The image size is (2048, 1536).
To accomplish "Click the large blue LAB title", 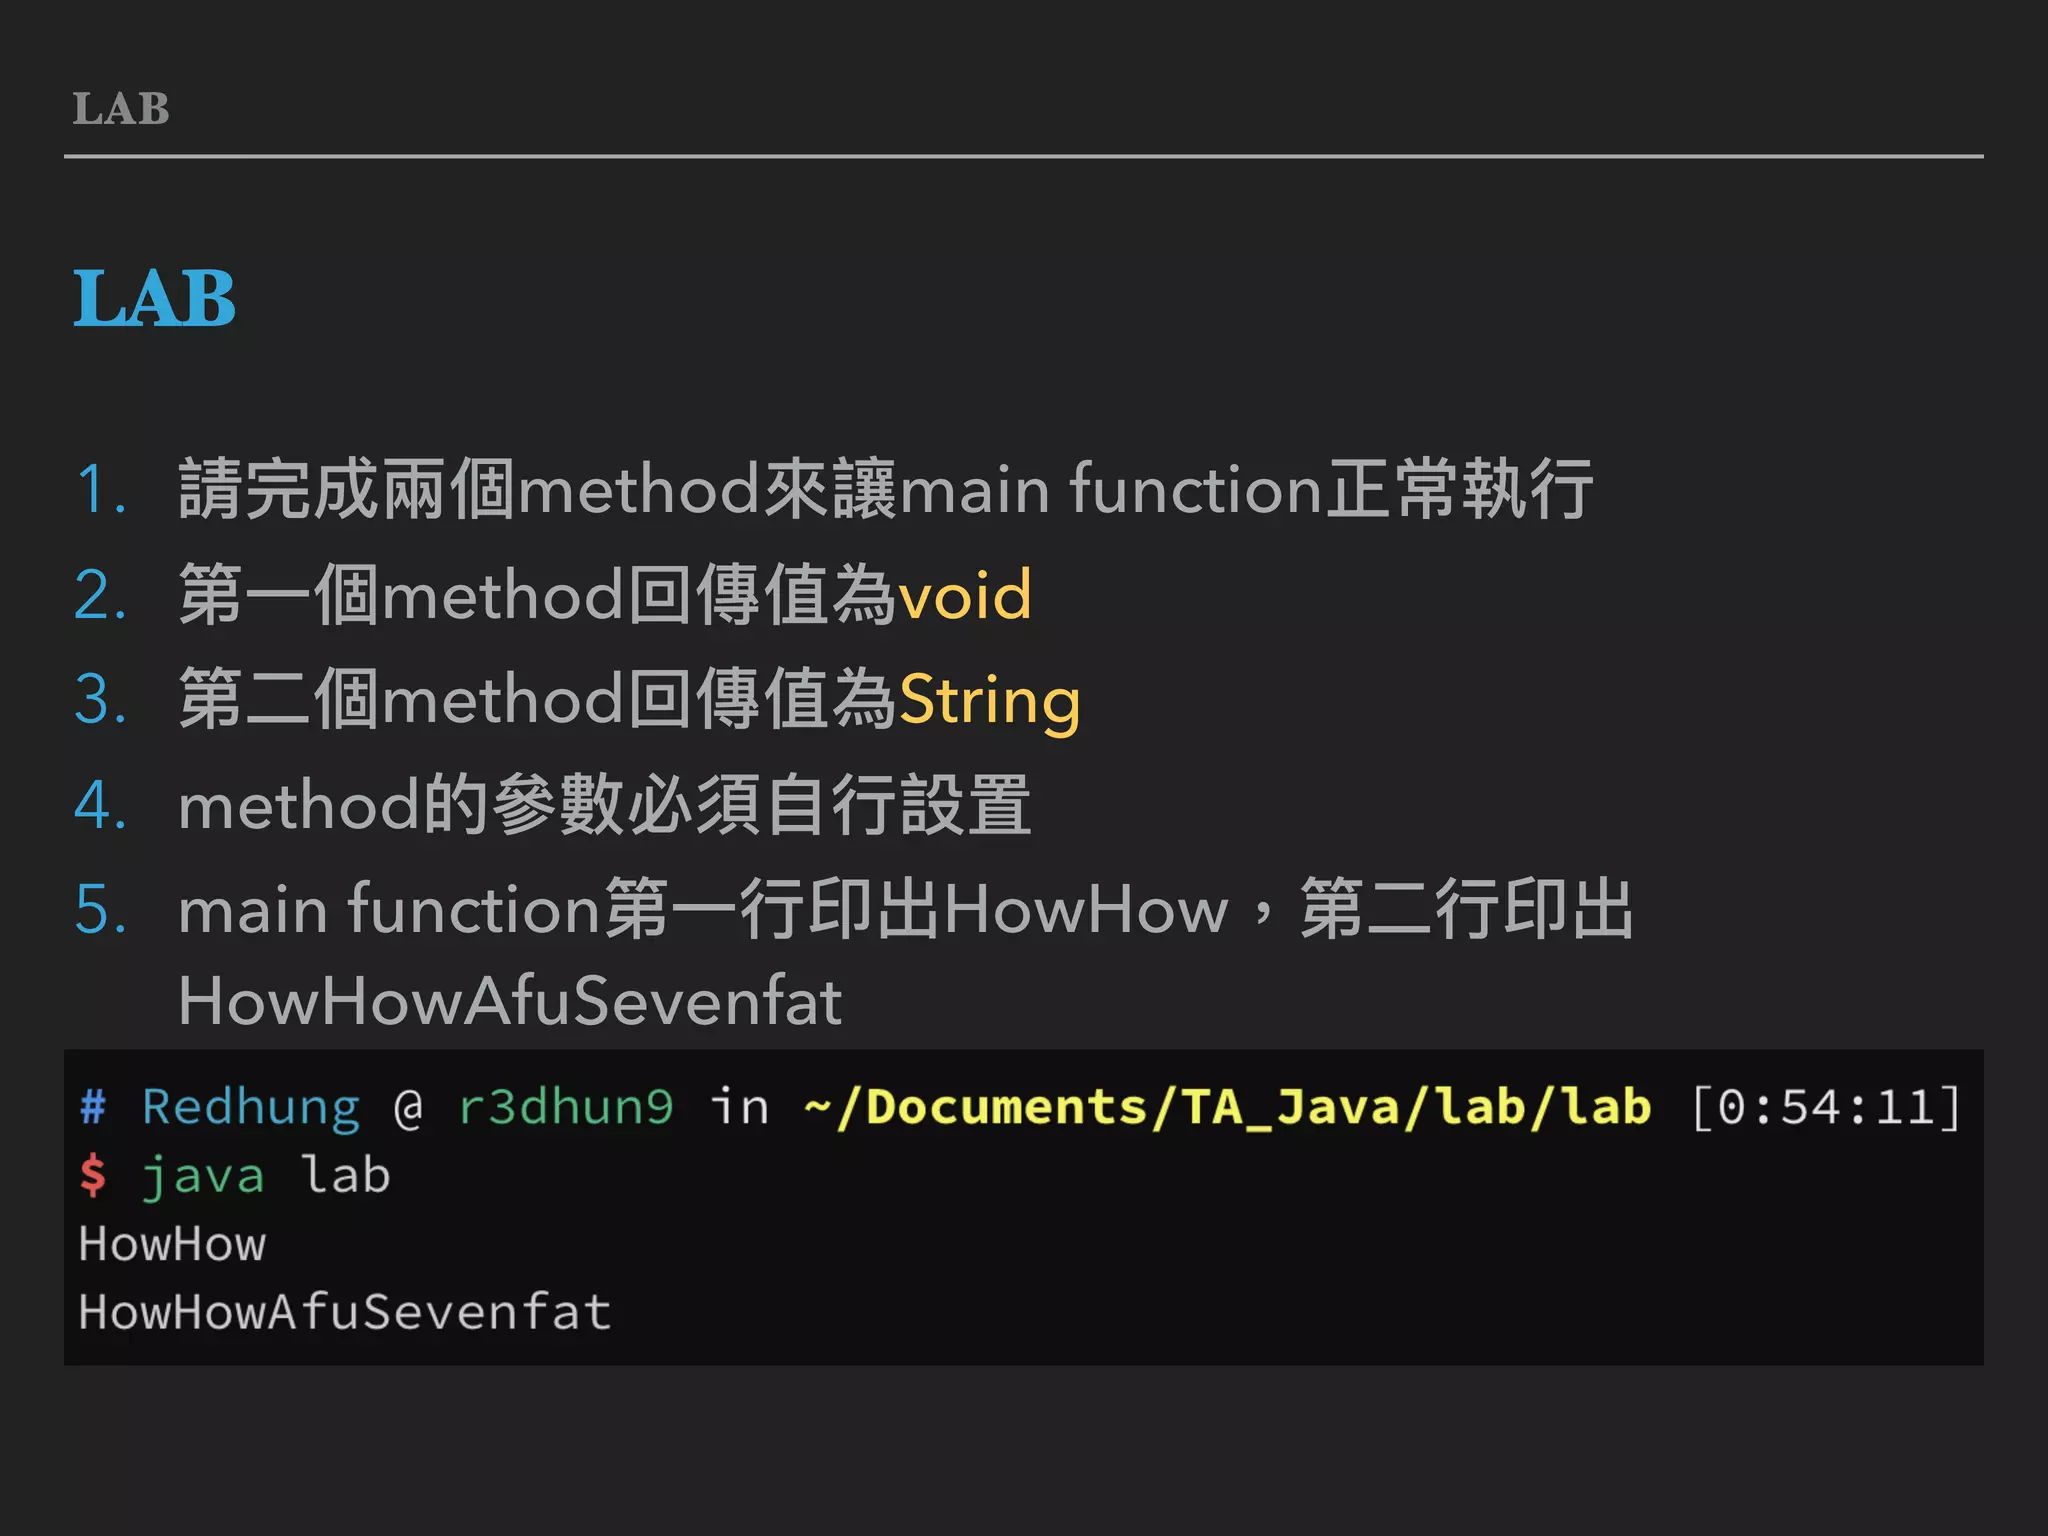I will click(x=154, y=298).
